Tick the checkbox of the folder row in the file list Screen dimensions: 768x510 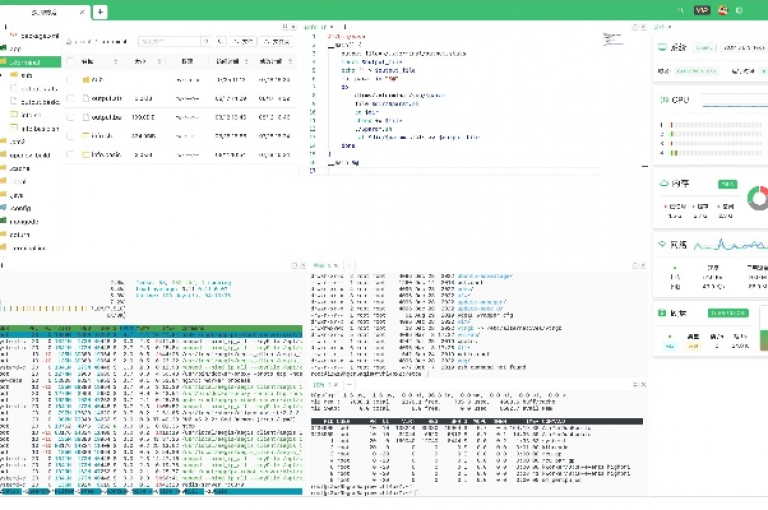coord(70,79)
